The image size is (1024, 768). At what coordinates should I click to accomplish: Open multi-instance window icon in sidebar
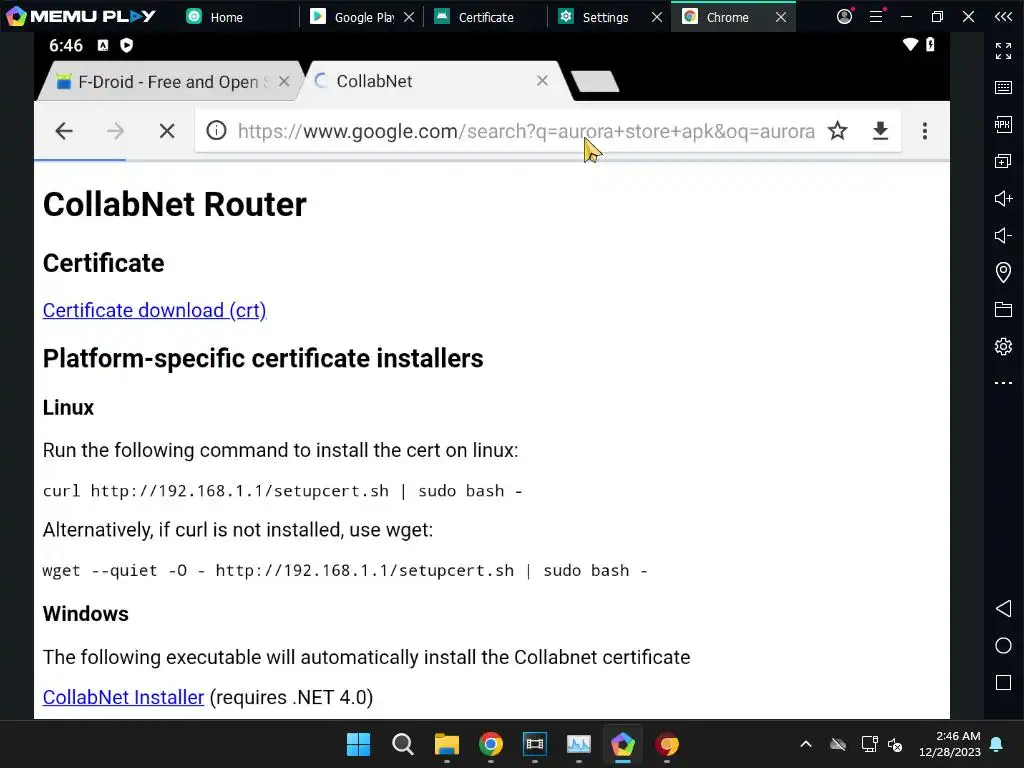pos(1003,161)
